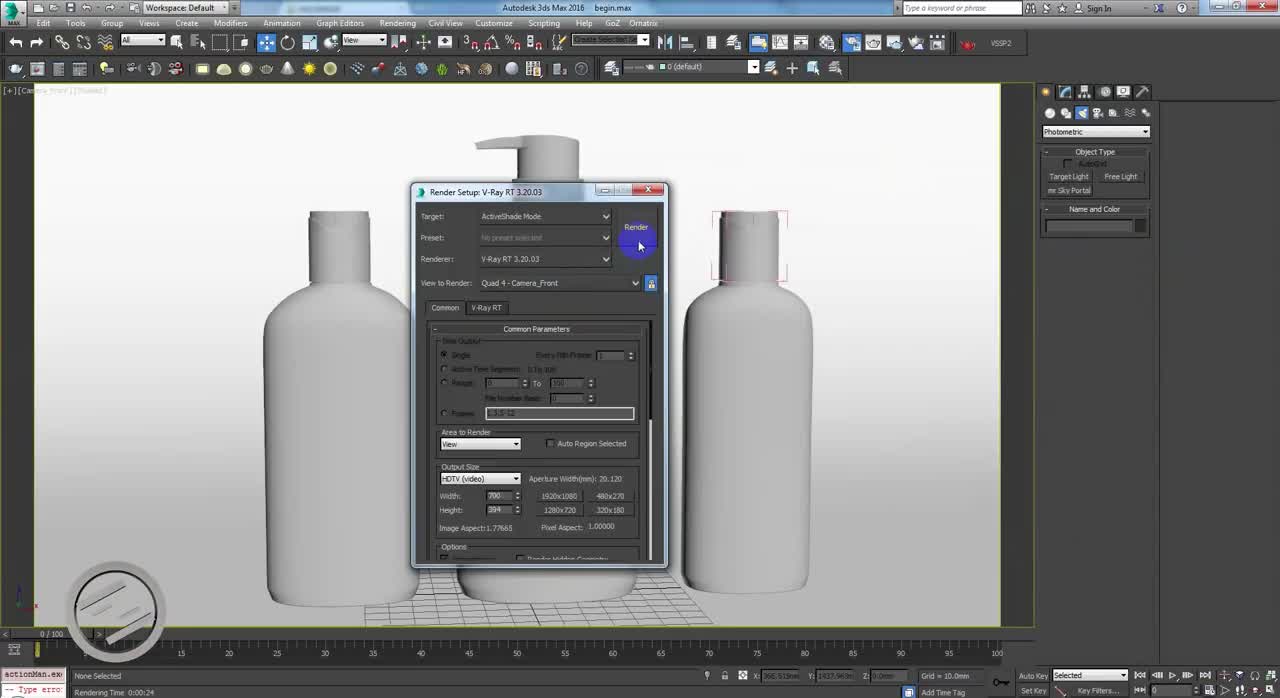Switch to the Common tab
Viewport: 1280px width, 698px height.
click(445, 308)
